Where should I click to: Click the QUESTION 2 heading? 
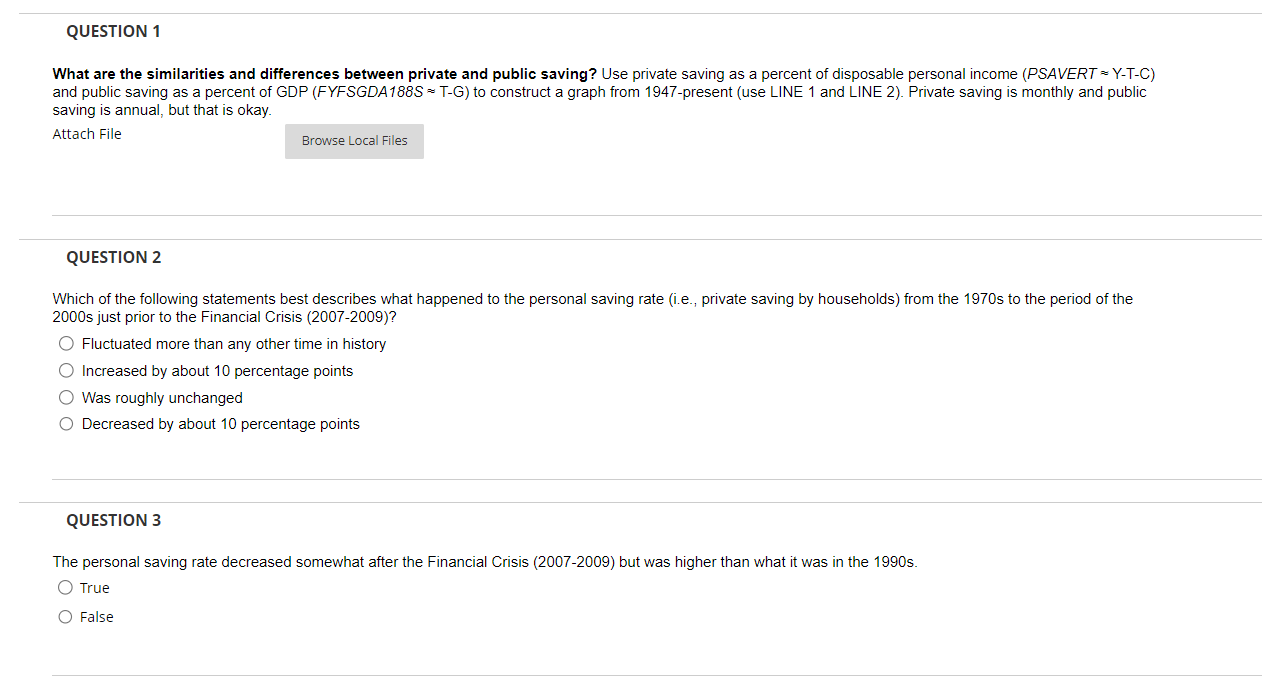tap(113, 257)
